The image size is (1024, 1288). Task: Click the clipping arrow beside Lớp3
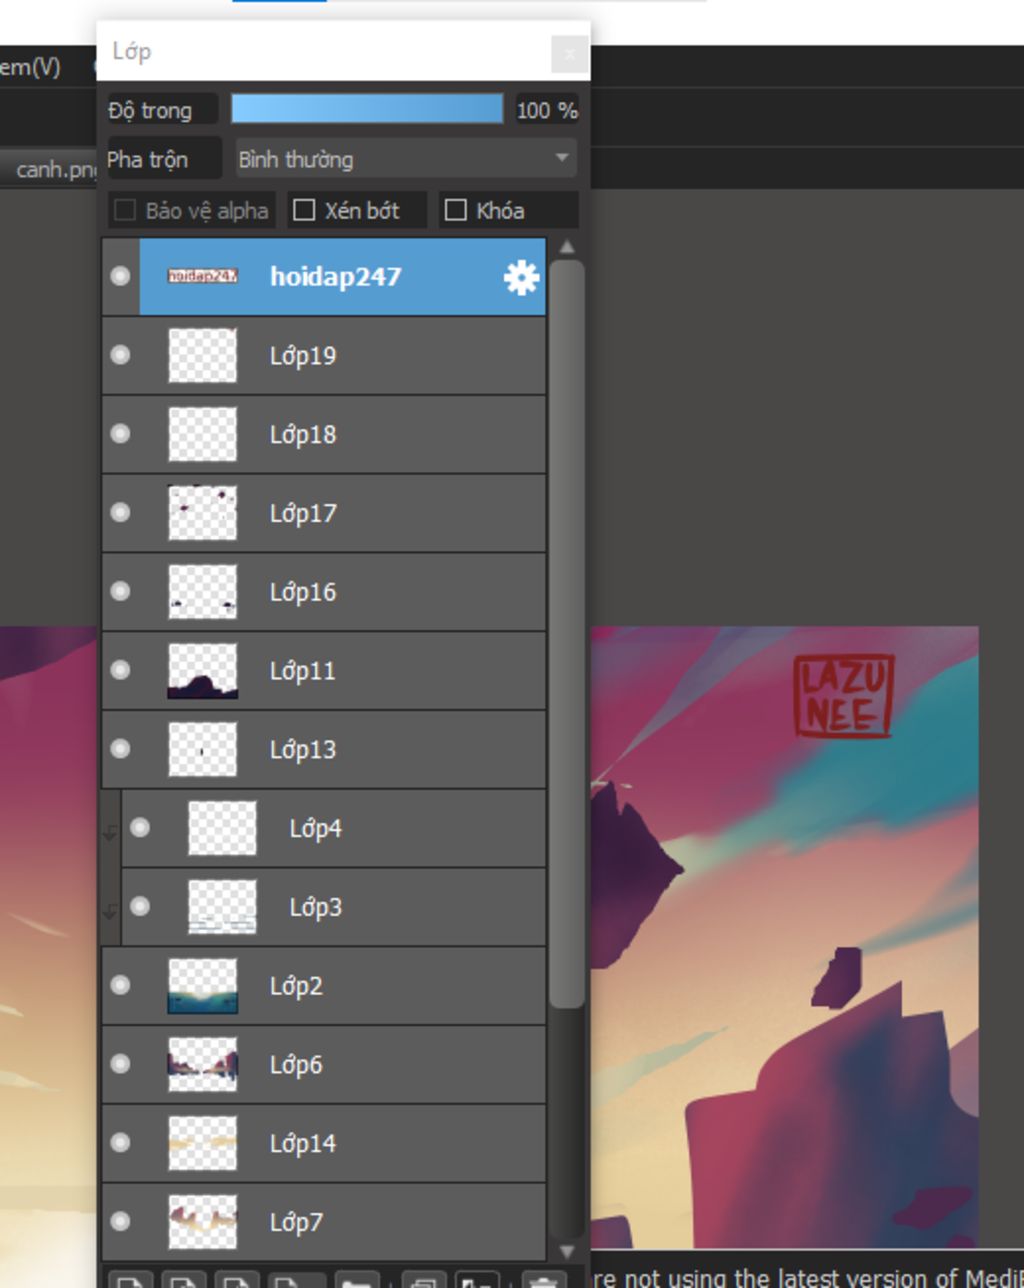pyautogui.click(x=111, y=909)
